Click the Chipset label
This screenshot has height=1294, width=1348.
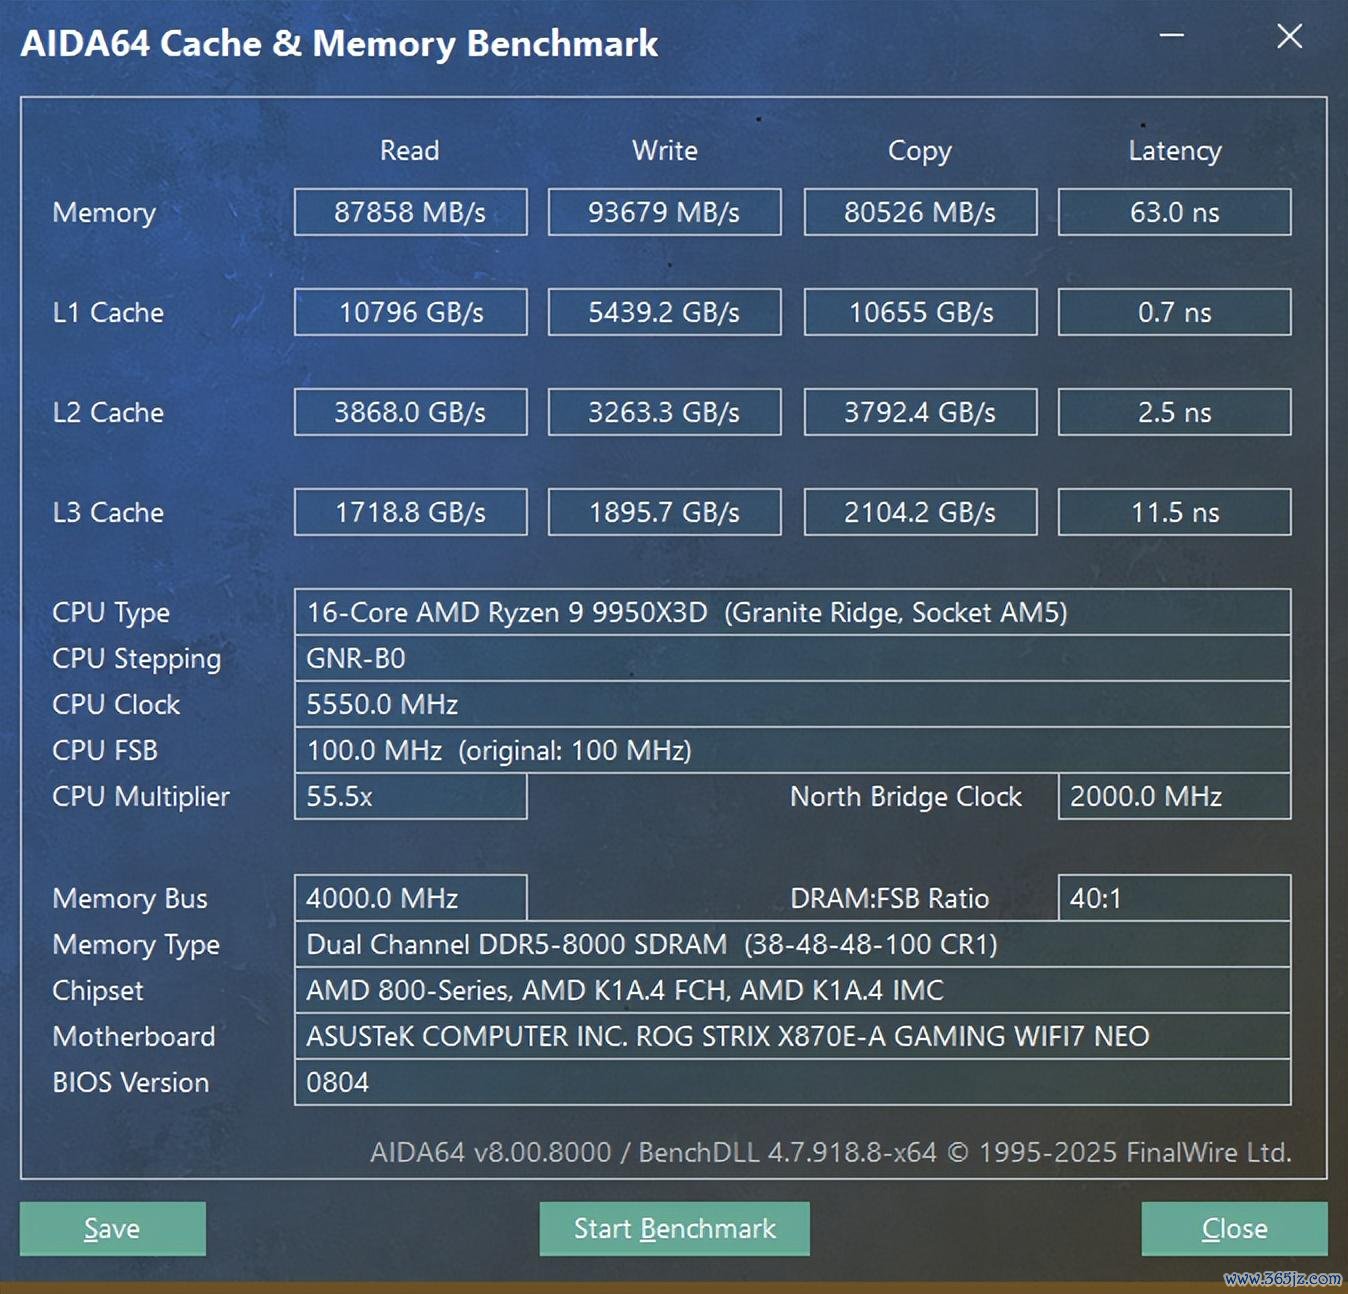coord(98,991)
